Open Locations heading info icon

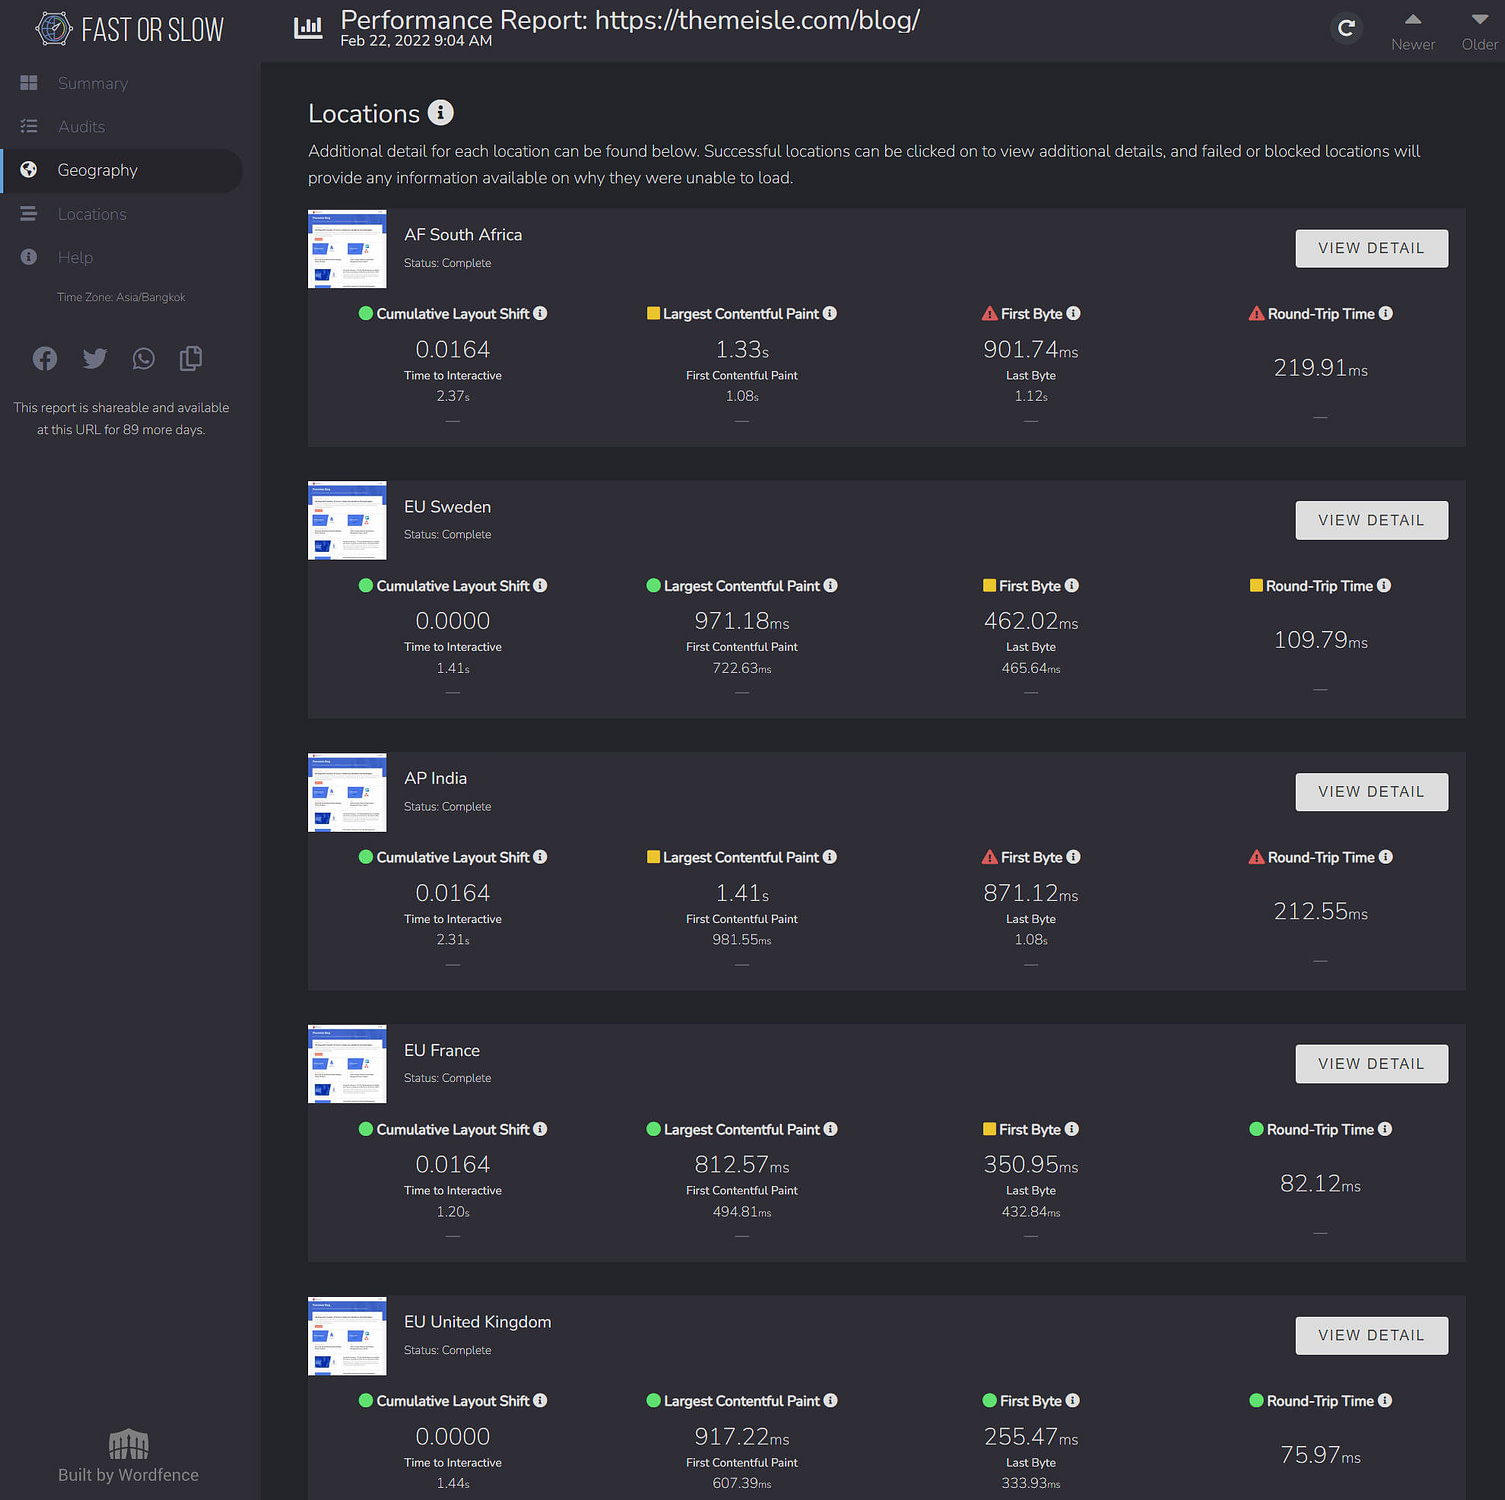point(441,113)
